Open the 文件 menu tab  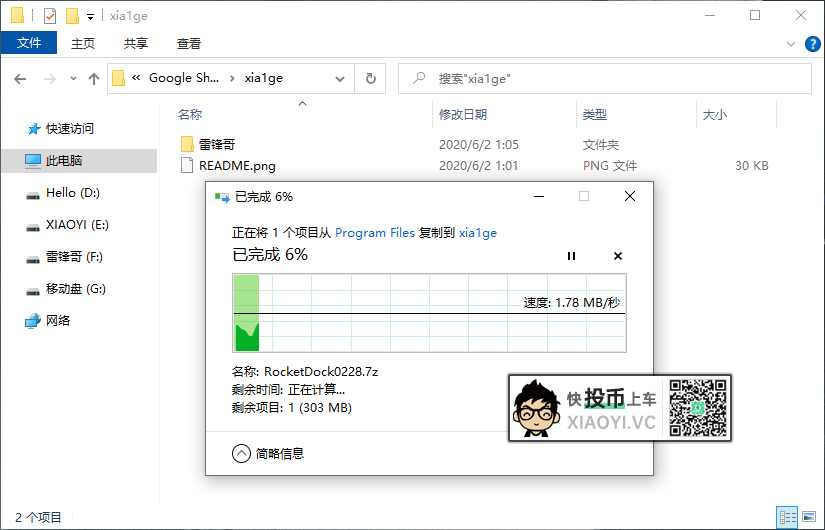point(29,43)
